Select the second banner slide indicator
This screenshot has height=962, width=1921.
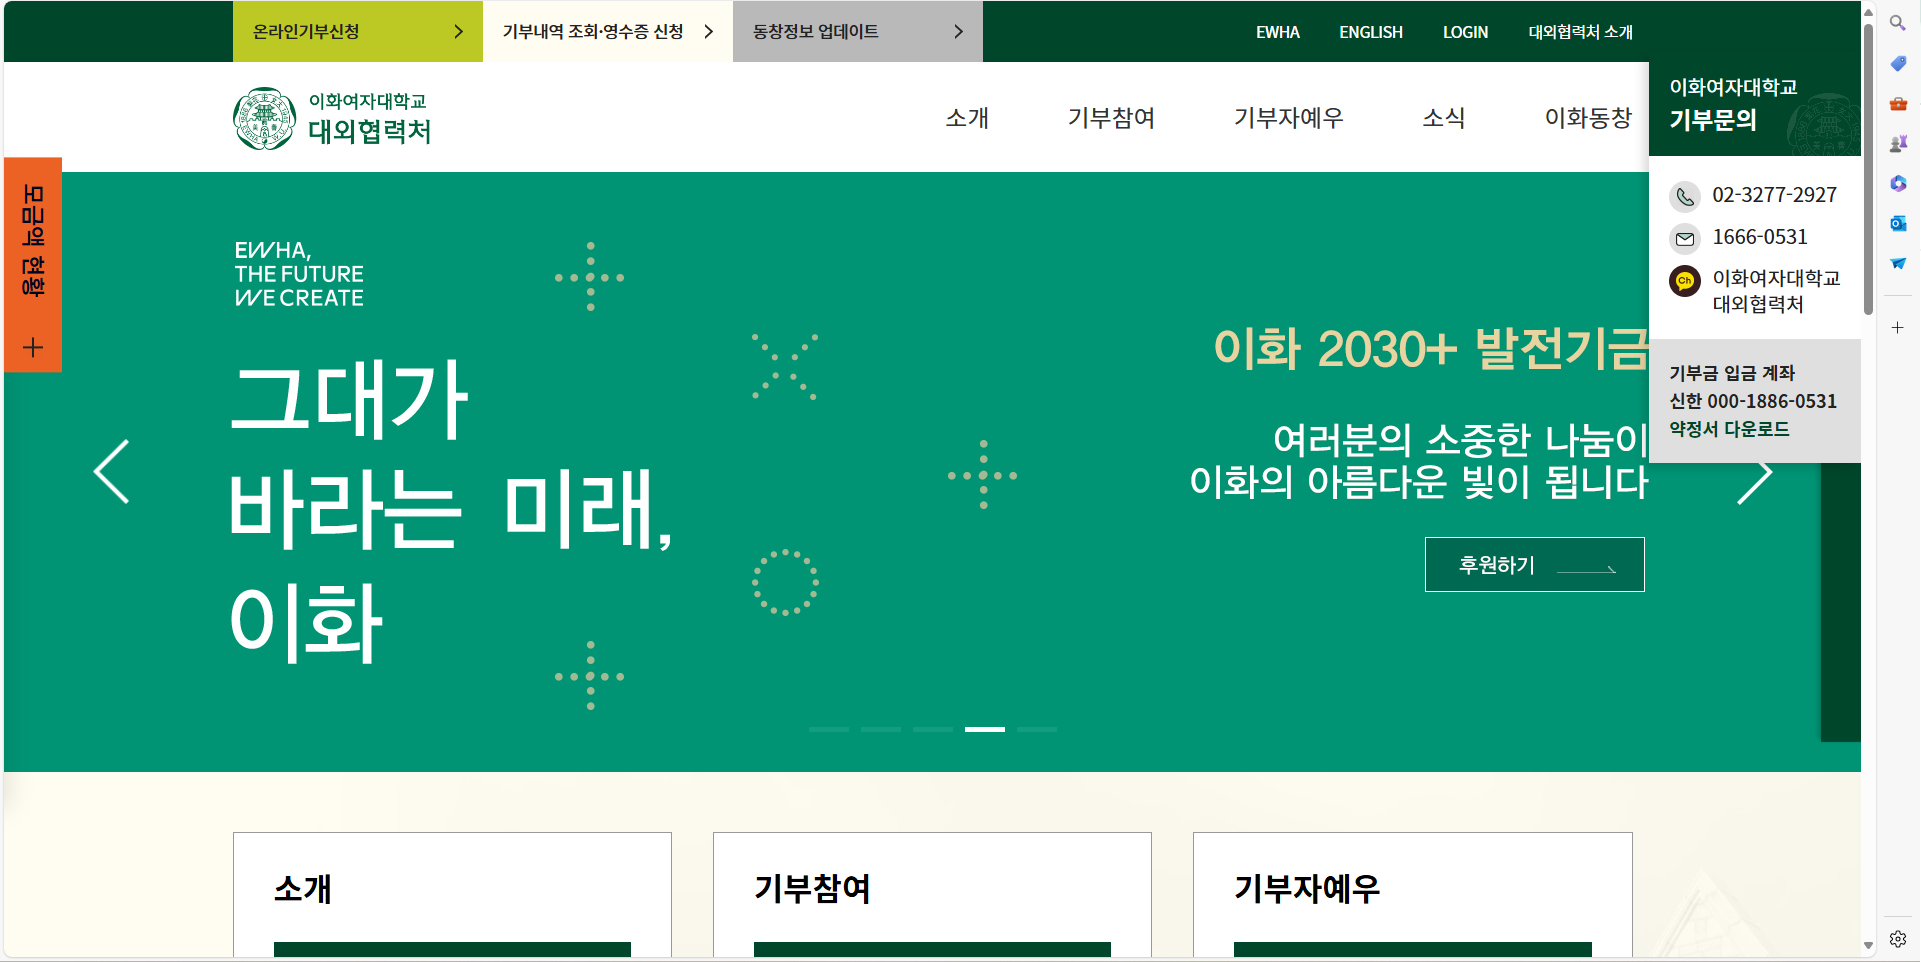click(881, 730)
